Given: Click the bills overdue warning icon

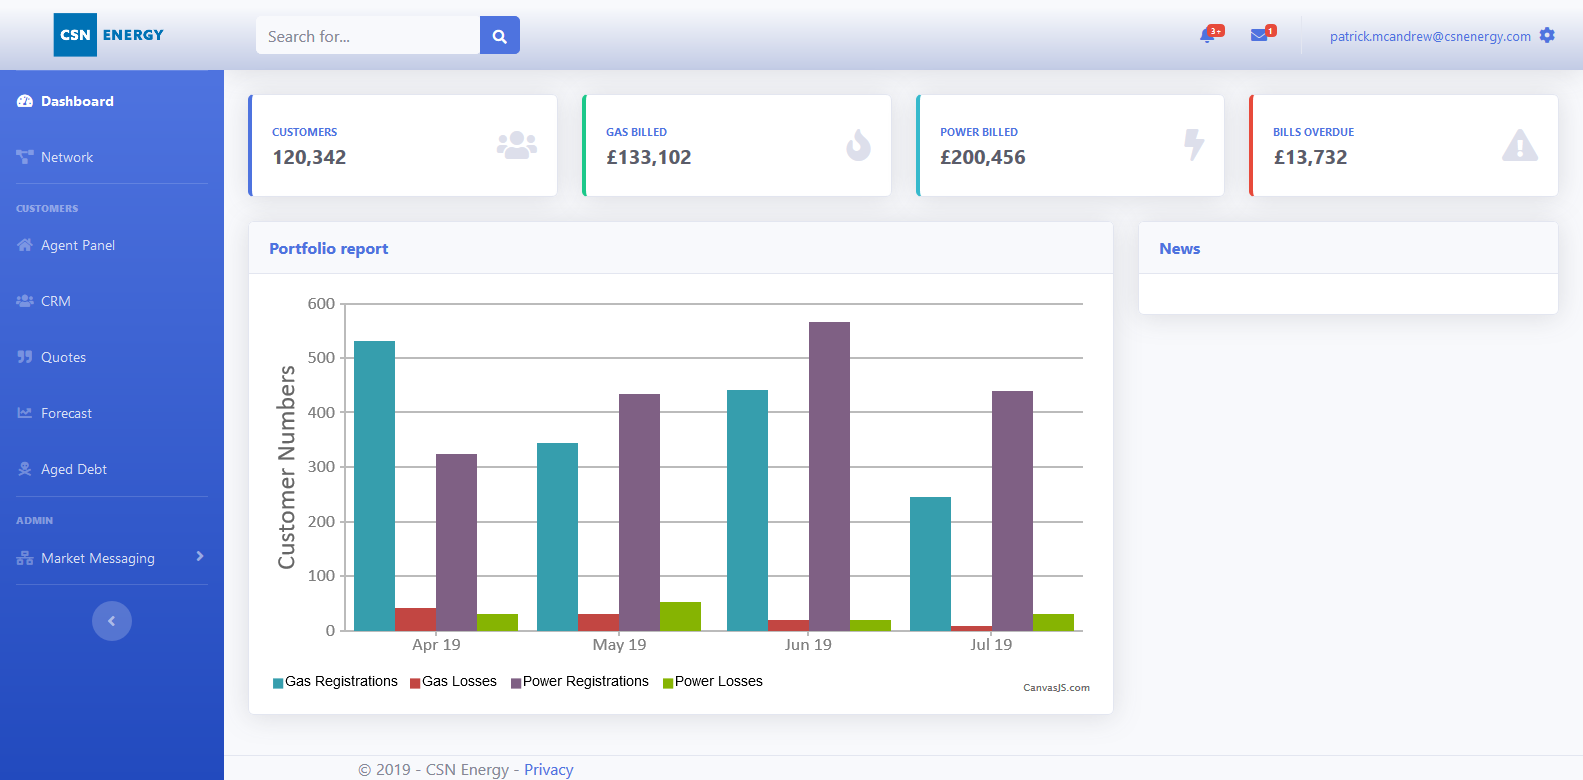Looking at the screenshot, I should click(x=1519, y=146).
